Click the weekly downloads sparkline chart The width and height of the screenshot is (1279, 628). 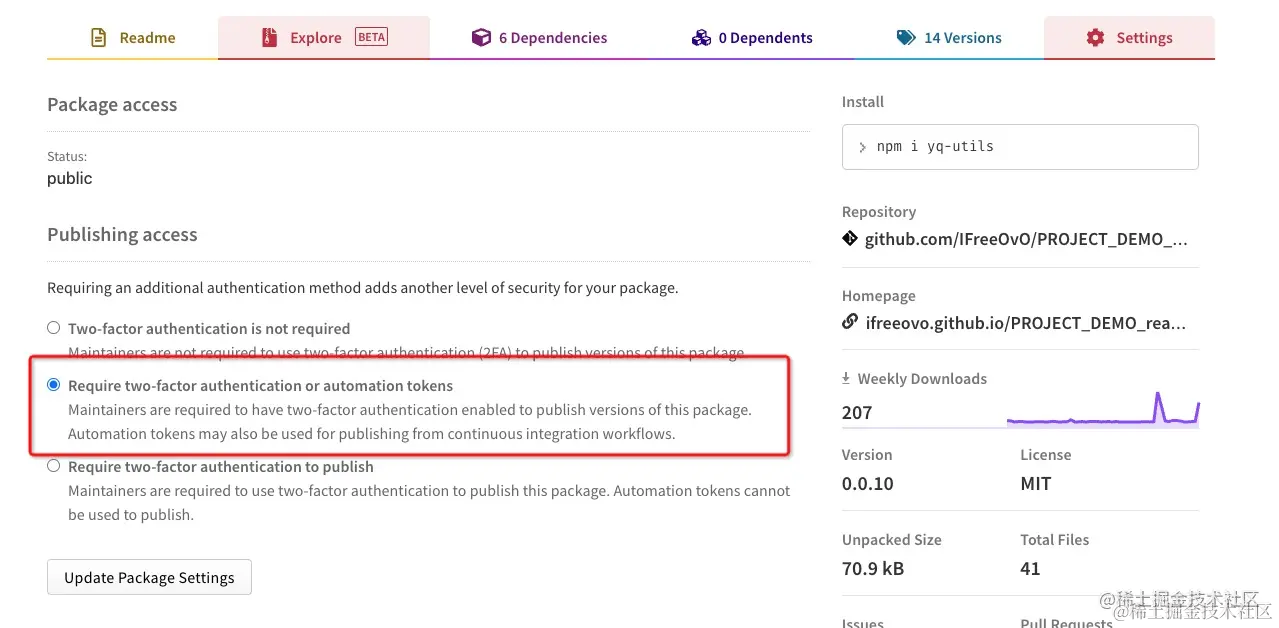coord(1102,410)
